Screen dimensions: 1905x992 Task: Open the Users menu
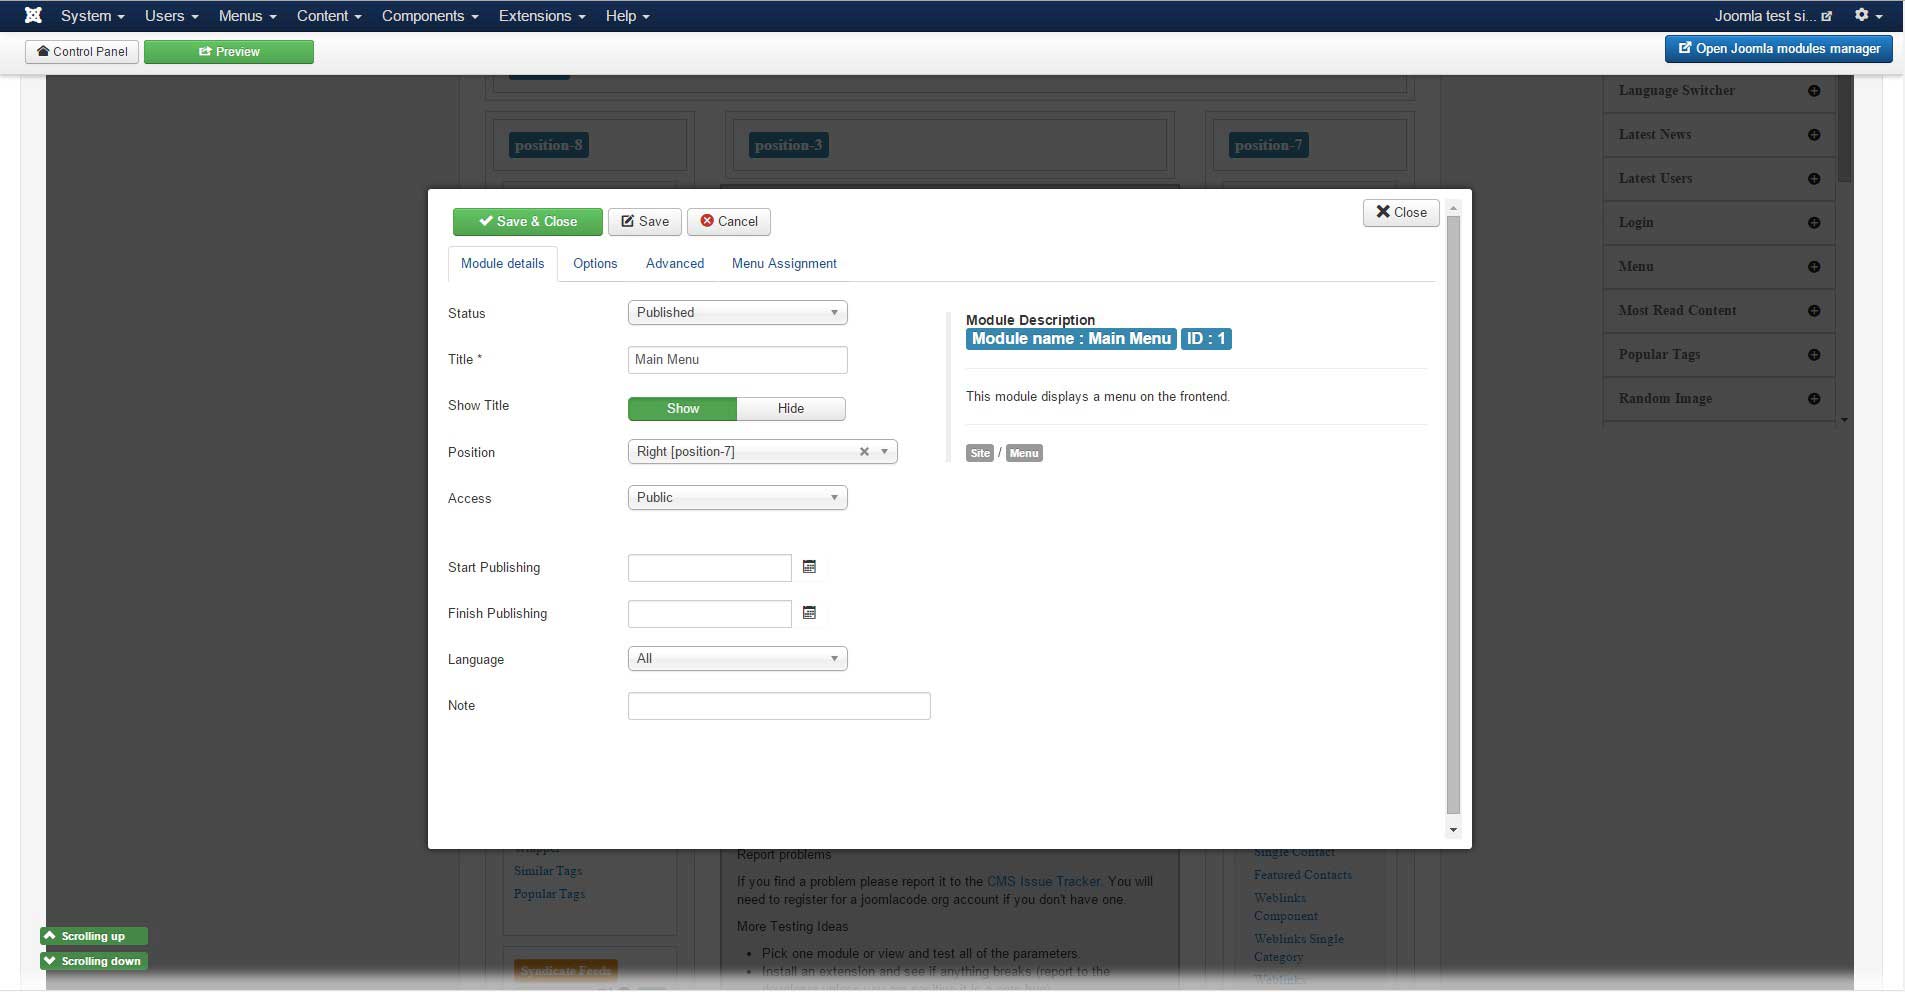click(171, 16)
